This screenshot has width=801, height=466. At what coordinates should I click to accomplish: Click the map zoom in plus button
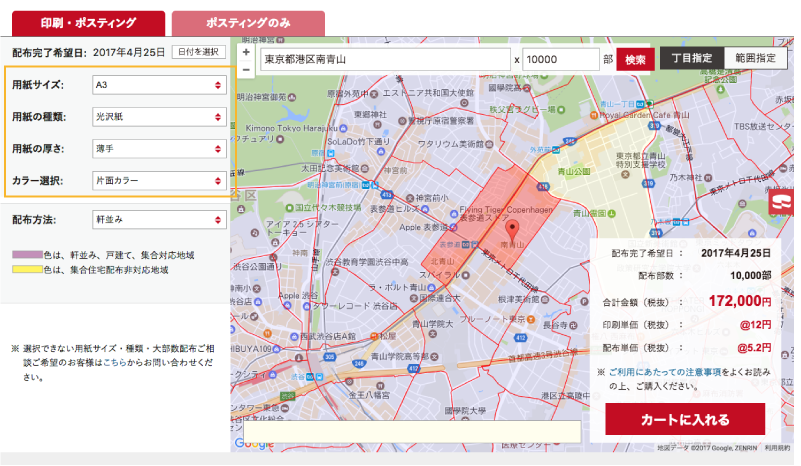[246, 50]
